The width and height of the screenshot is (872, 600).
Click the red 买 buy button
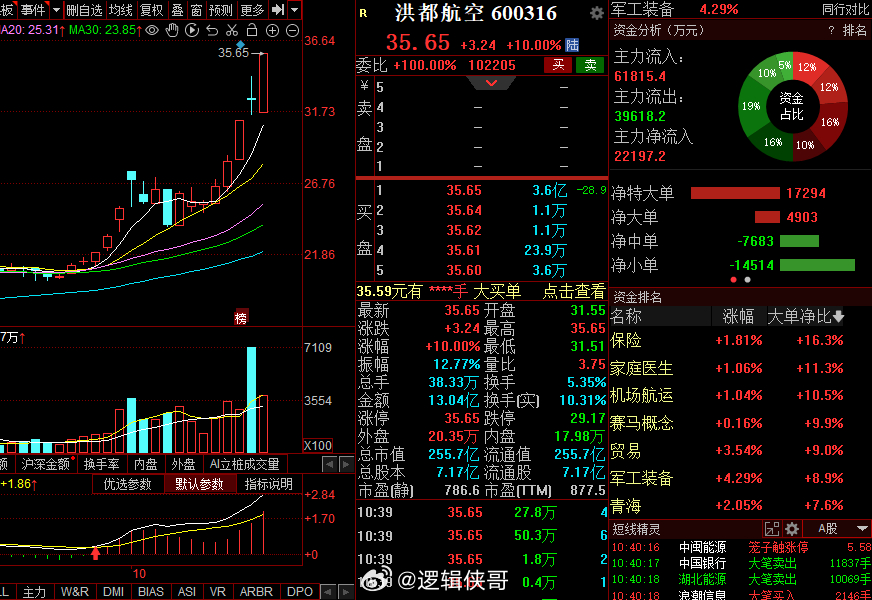pyautogui.click(x=558, y=65)
